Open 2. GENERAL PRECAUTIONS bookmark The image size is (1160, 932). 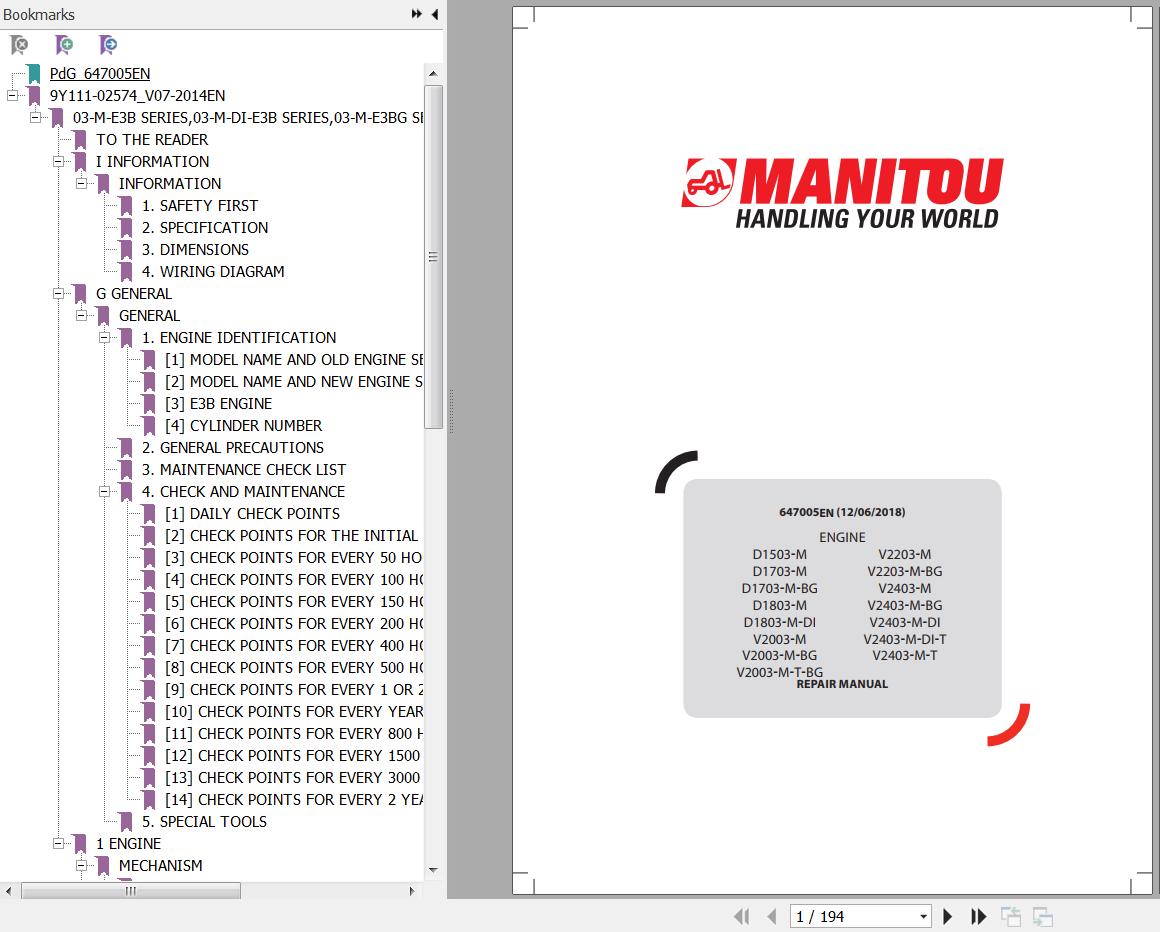coord(233,448)
